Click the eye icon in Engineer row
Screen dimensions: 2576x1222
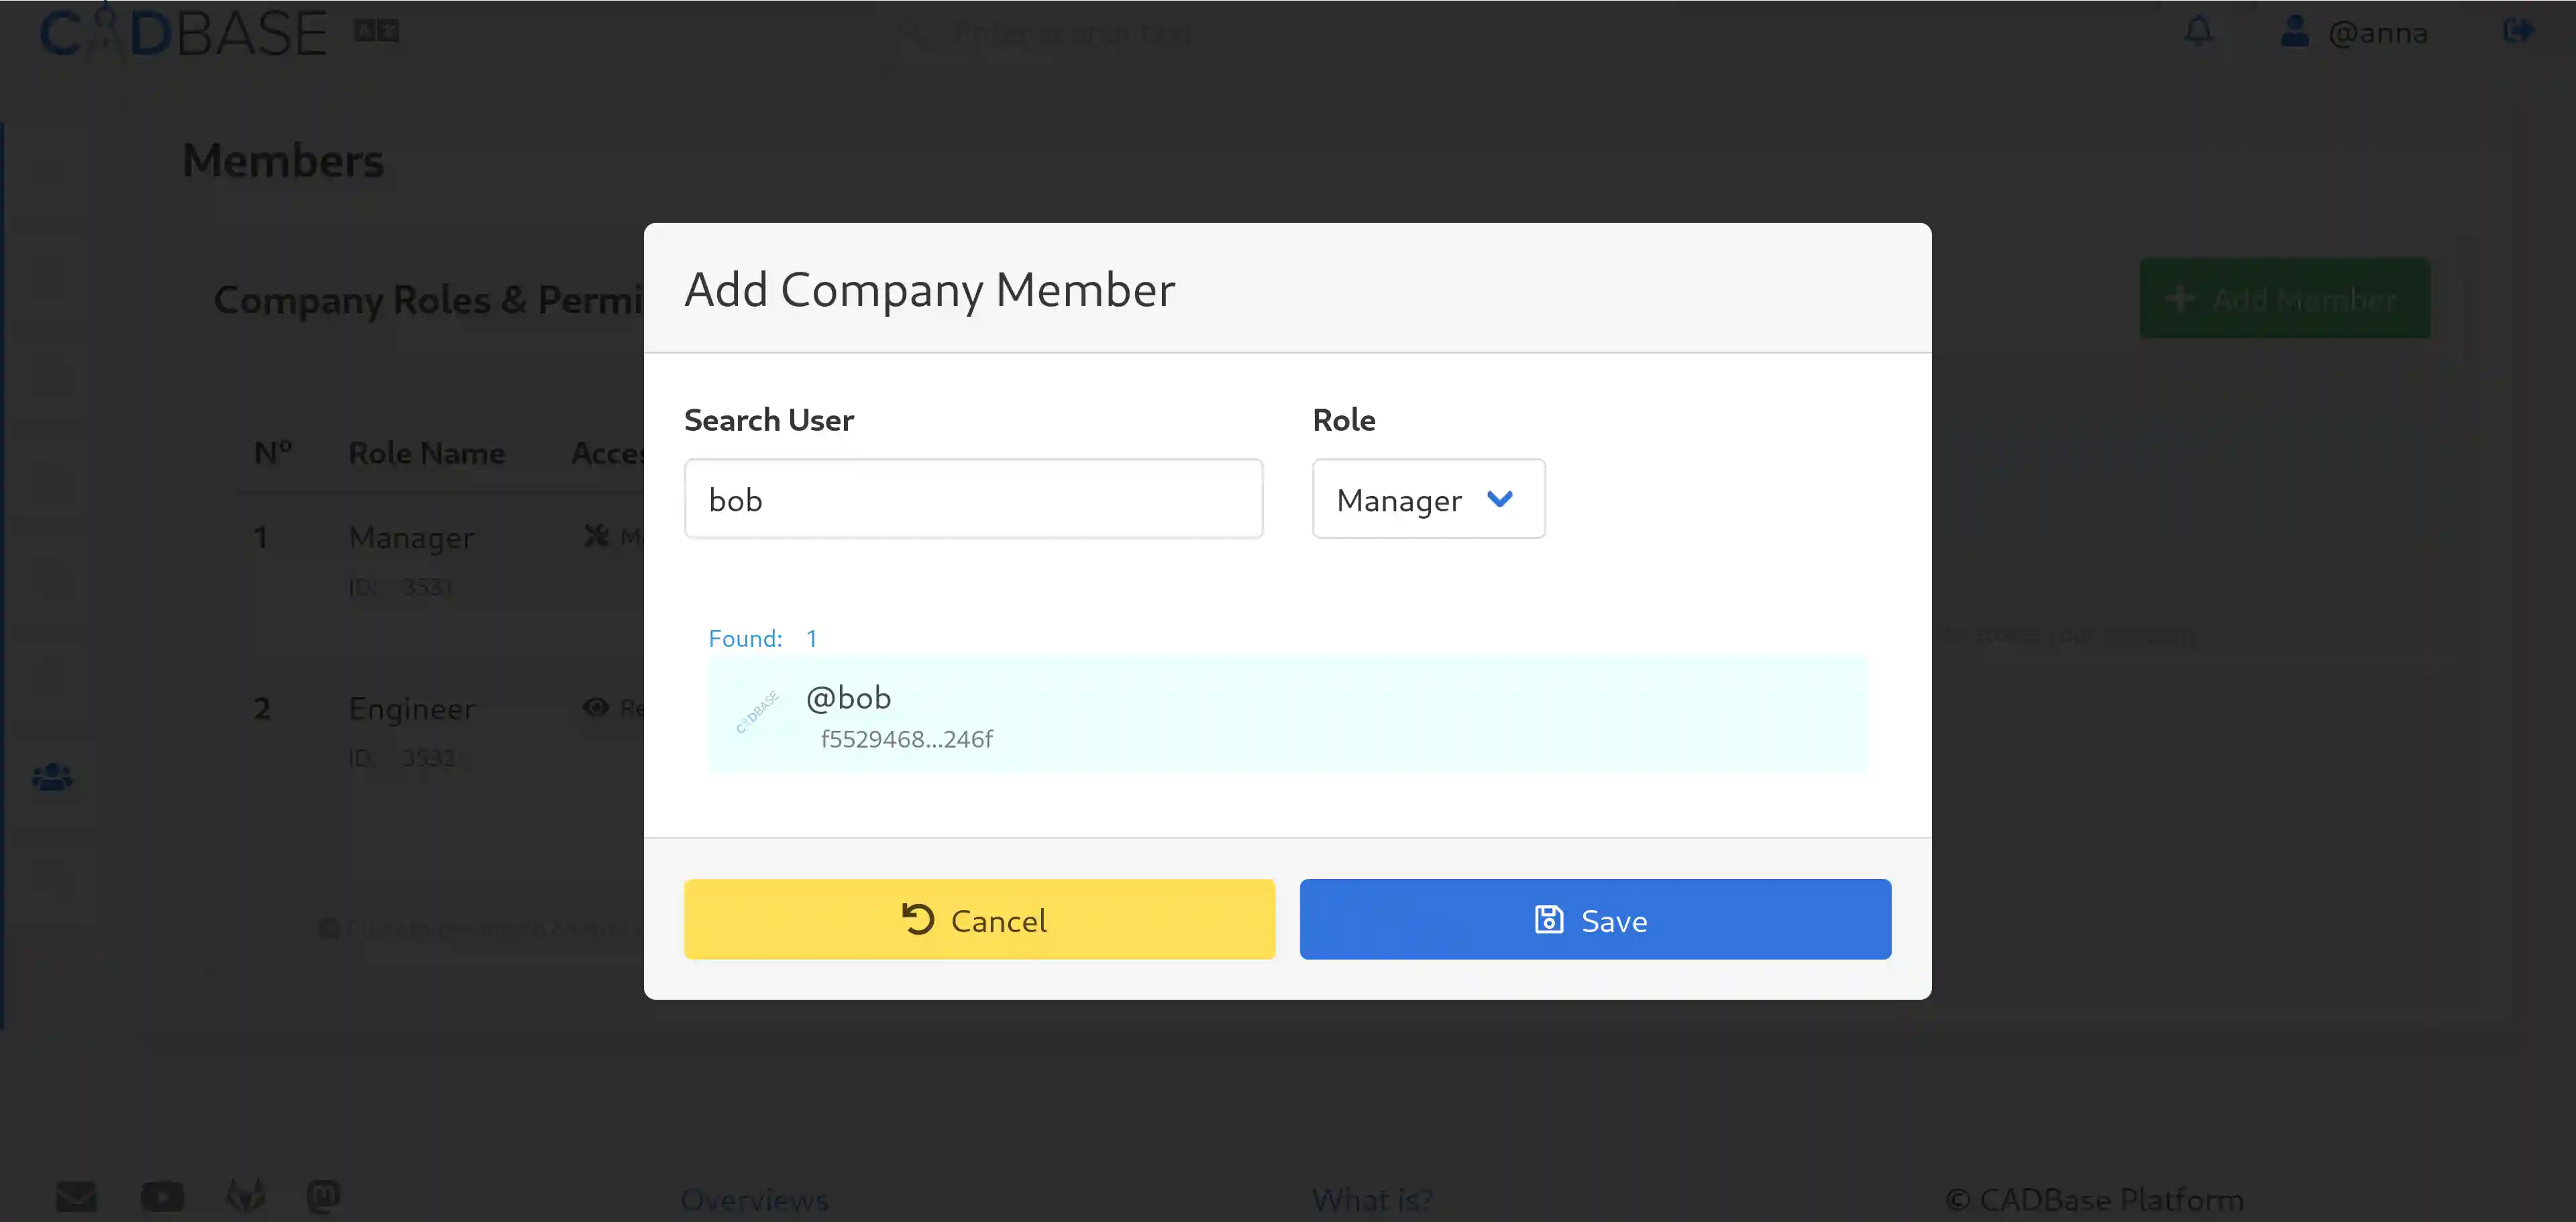pyautogui.click(x=596, y=708)
